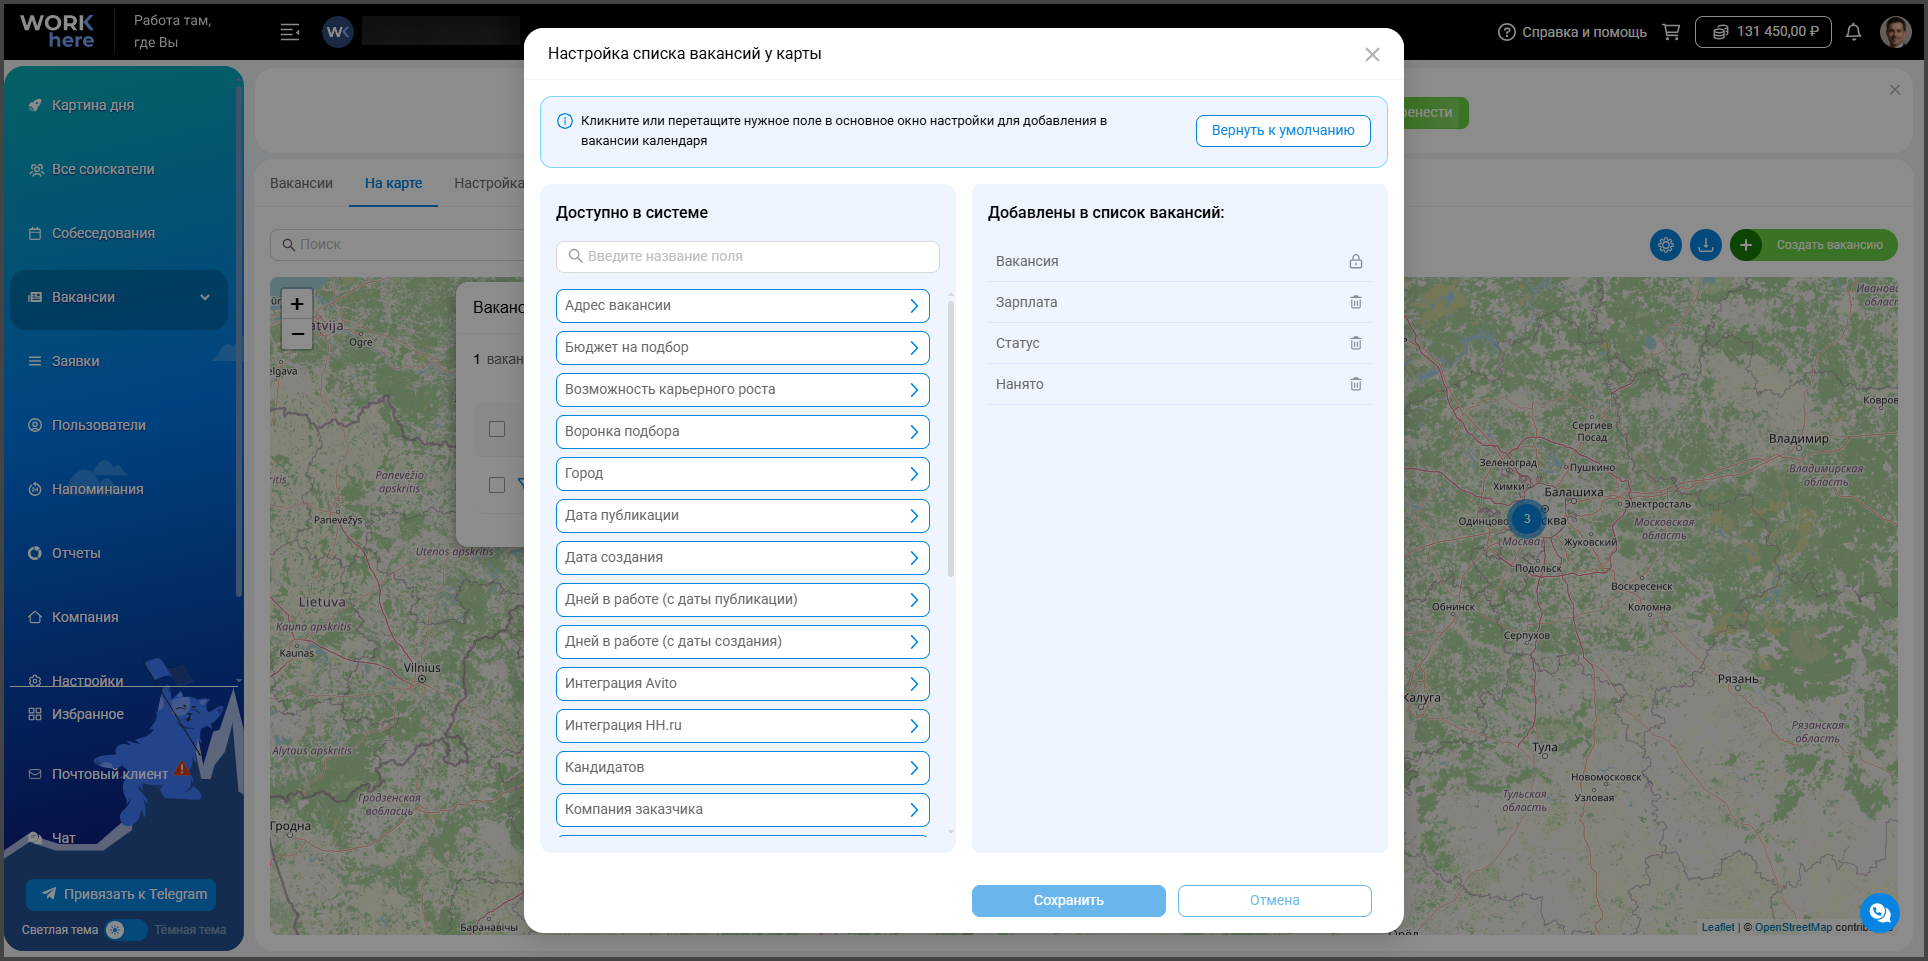Tick the upper checkbox in the vacancy panel
This screenshot has height=961, width=1928.
coord(497,429)
